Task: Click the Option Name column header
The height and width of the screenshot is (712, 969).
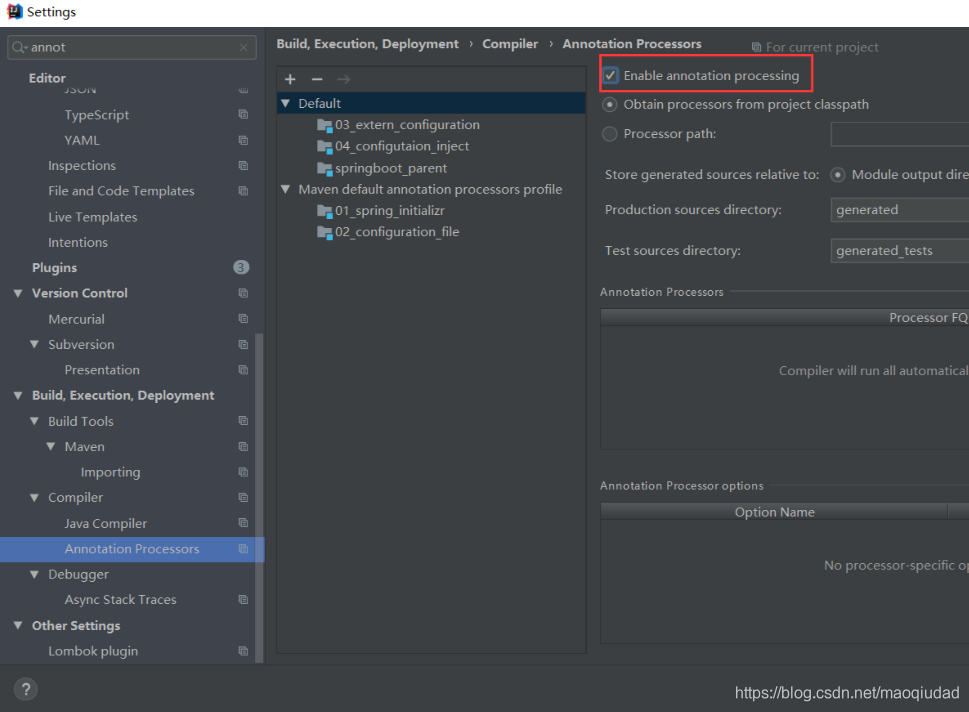Action: 774,512
